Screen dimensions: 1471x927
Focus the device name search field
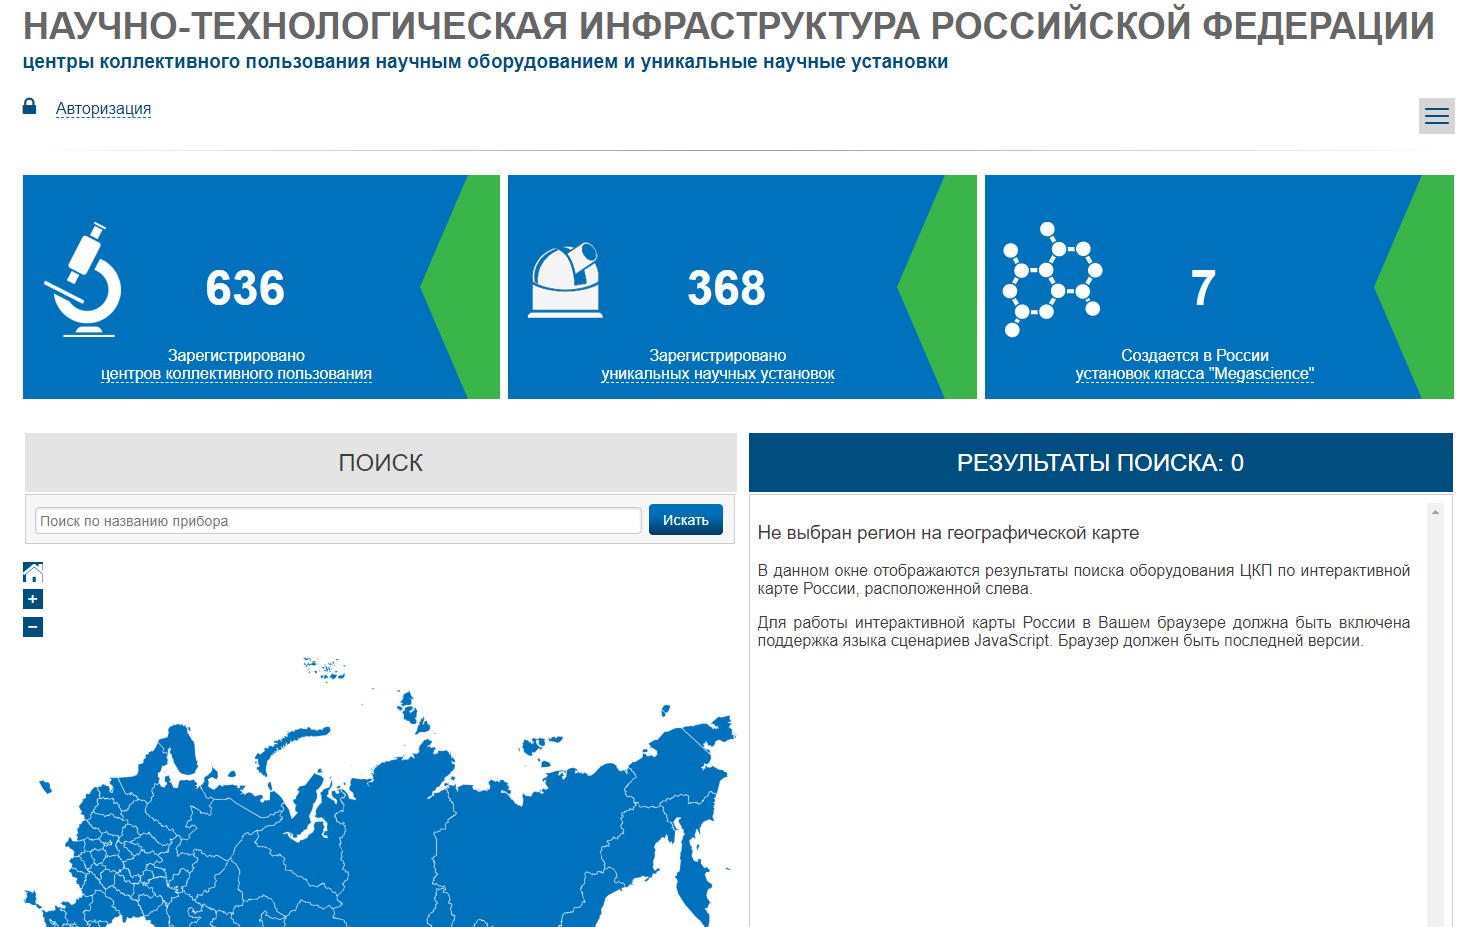[338, 520]
